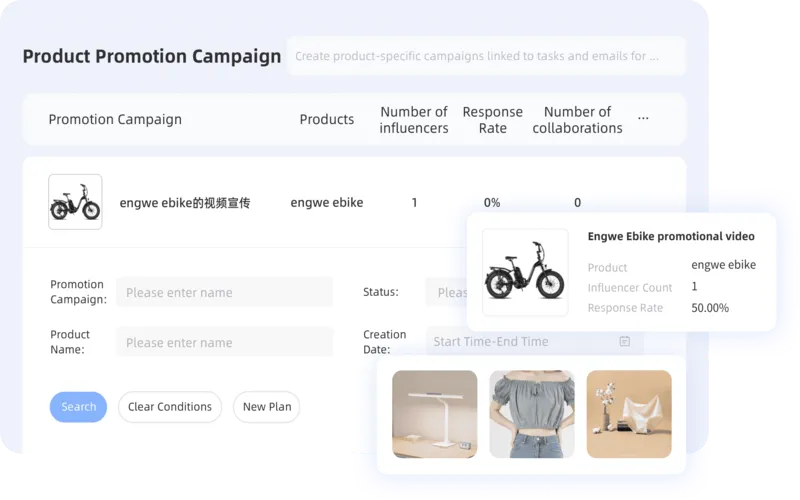Click the 50.00% response rate value
Screen dimensions: 800x500
click(x=710, y=308)
